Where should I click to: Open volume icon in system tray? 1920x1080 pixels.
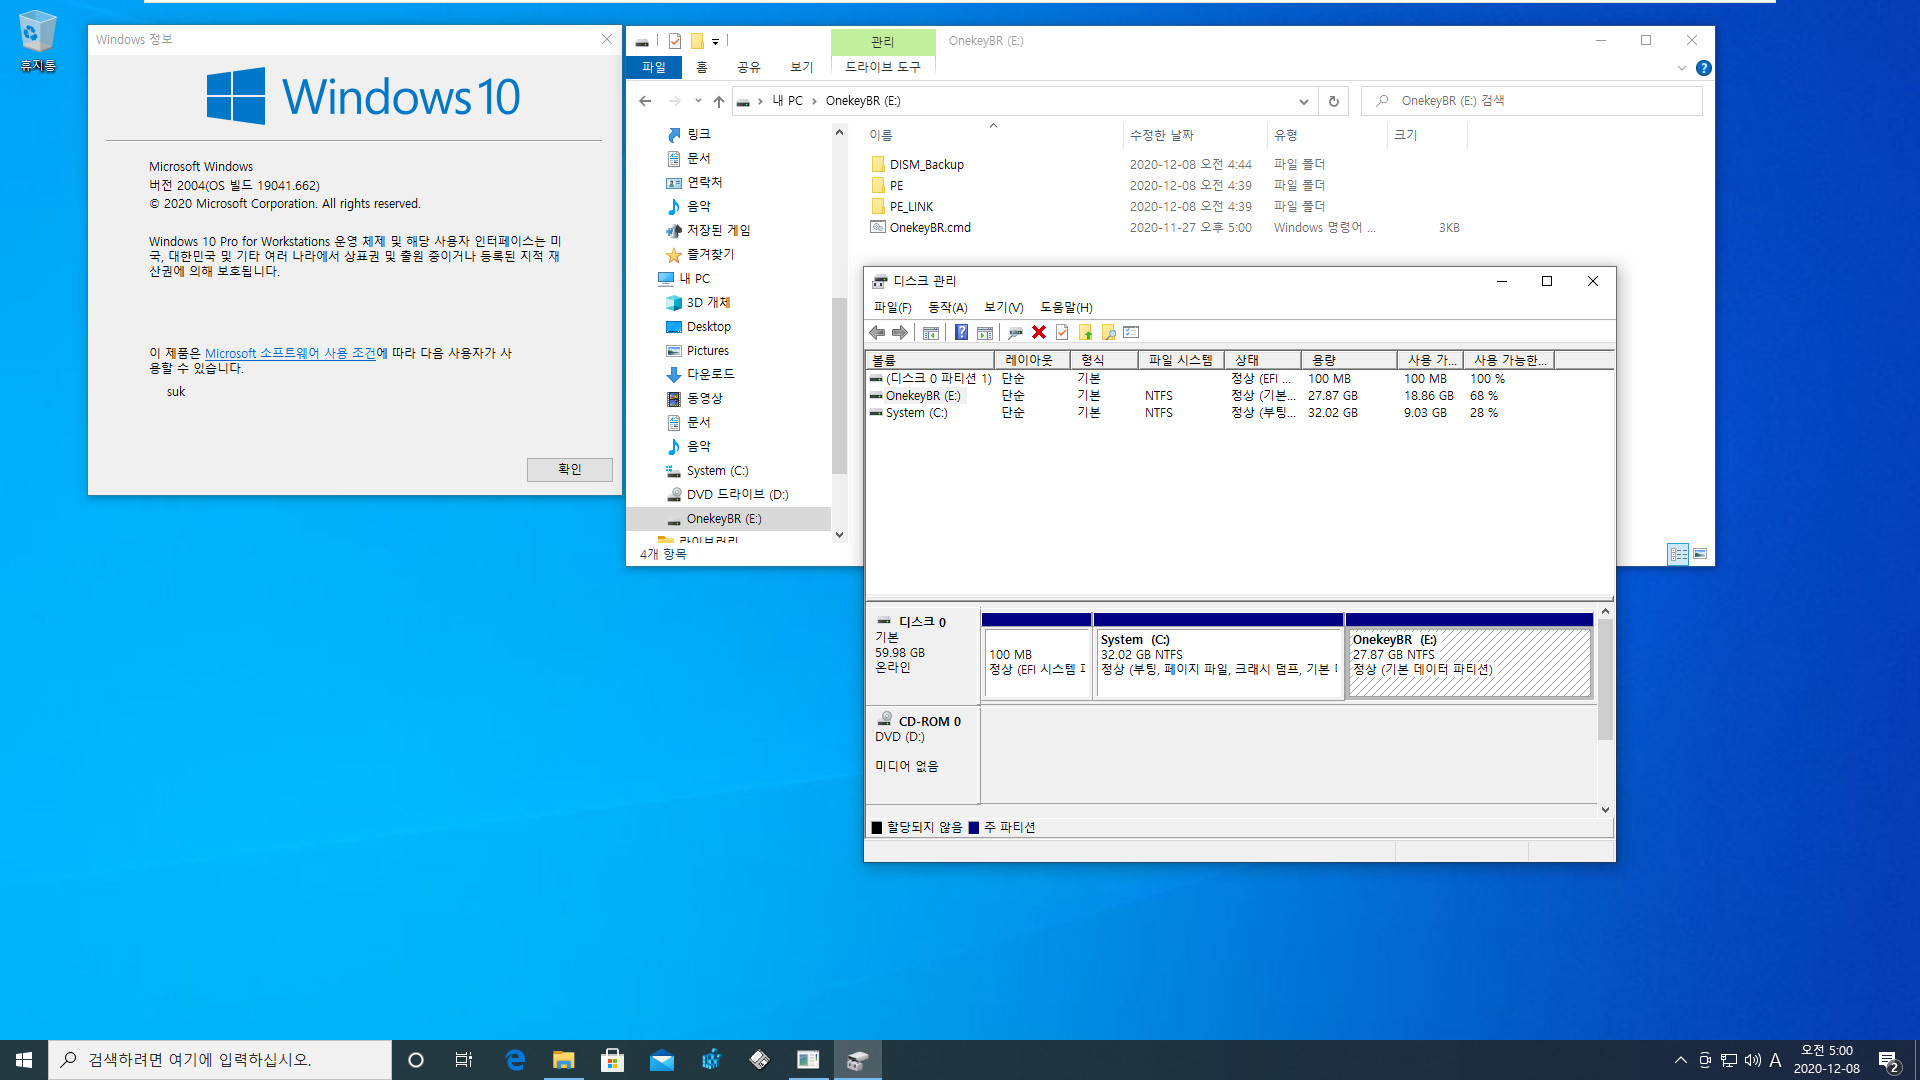(x=1752, y=1060)
